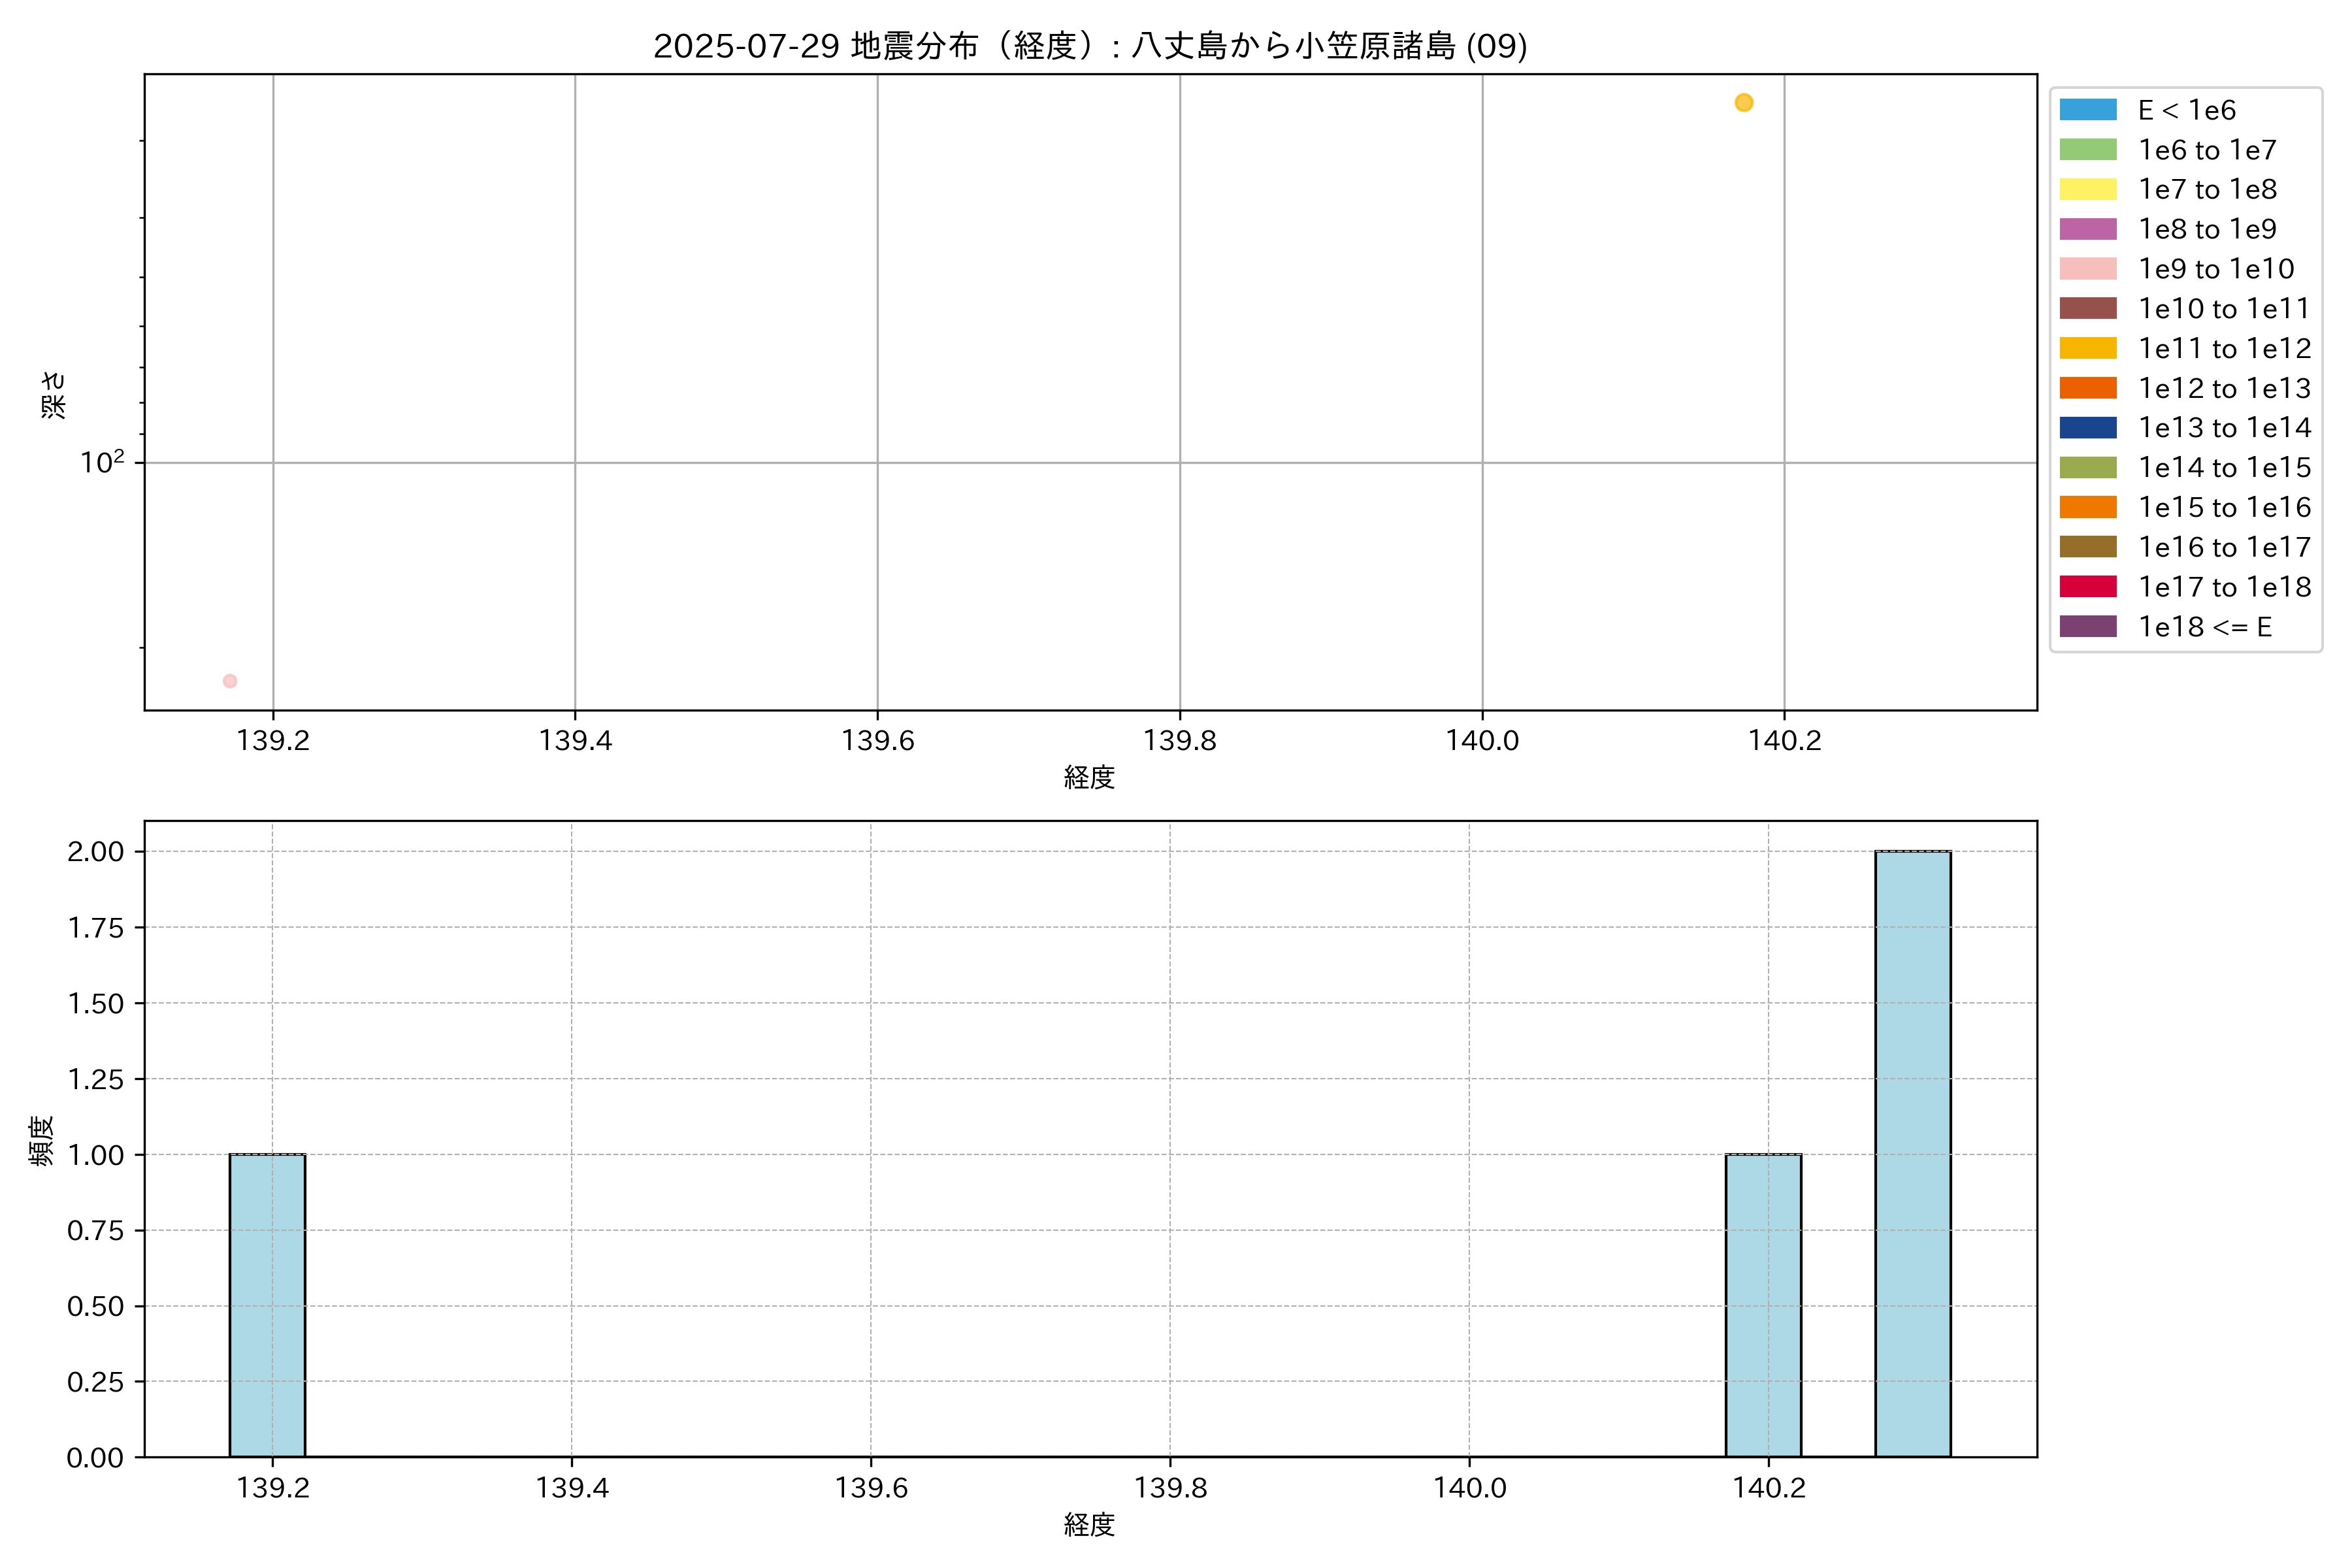
Task: Click the histogram bar at longitude 140.2
Action: 1763,1305
